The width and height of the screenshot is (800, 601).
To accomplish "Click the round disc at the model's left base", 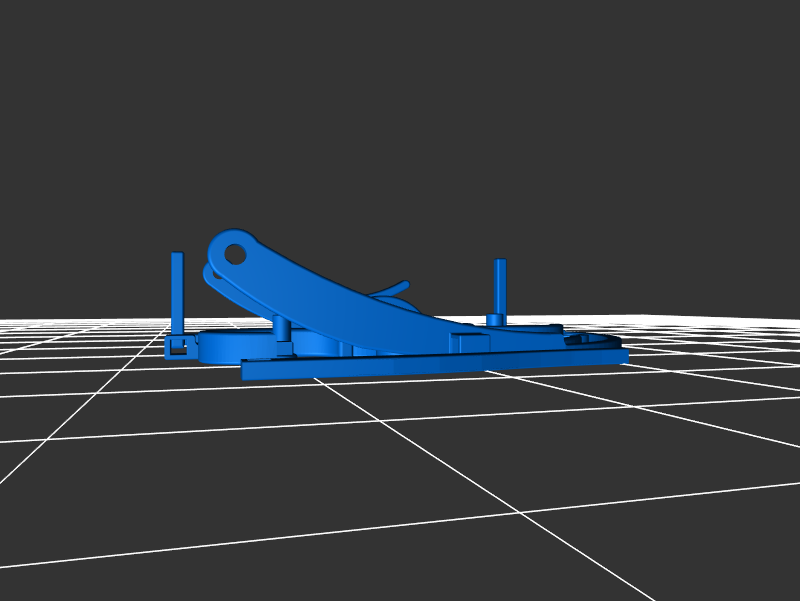I will (235, 346).
